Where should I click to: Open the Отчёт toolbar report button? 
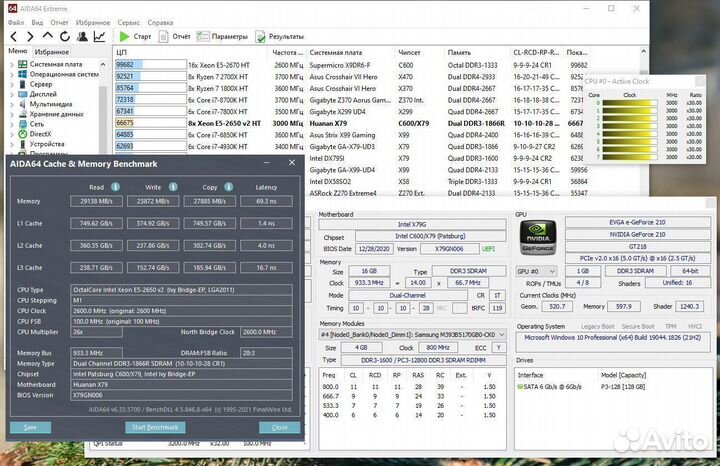[x=174, y=36]
